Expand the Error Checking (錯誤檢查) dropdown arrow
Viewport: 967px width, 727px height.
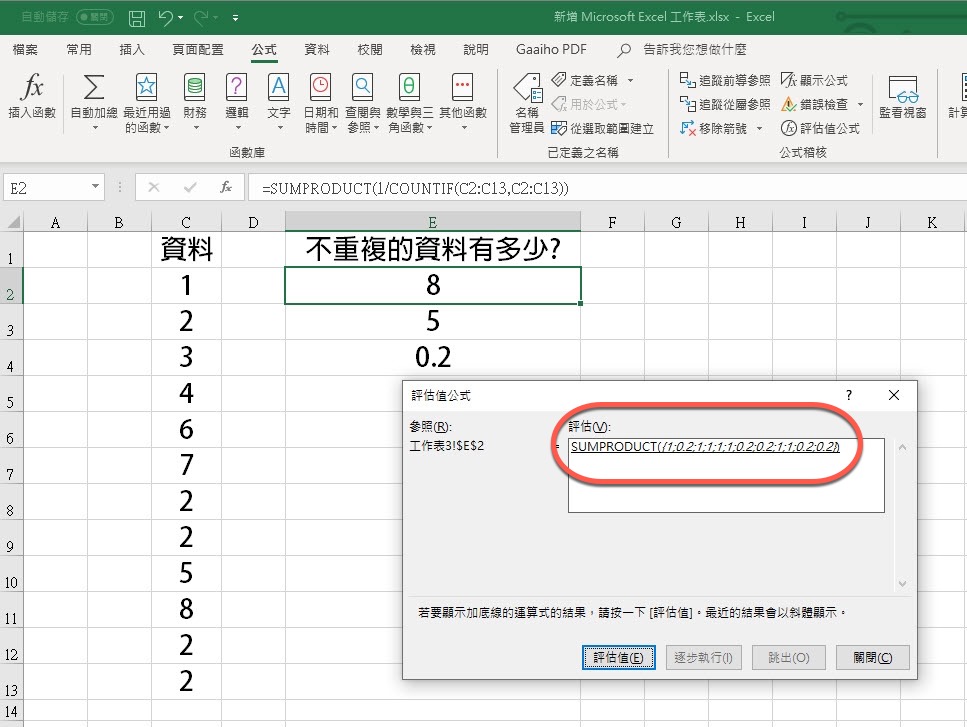[x=860, y=104]
